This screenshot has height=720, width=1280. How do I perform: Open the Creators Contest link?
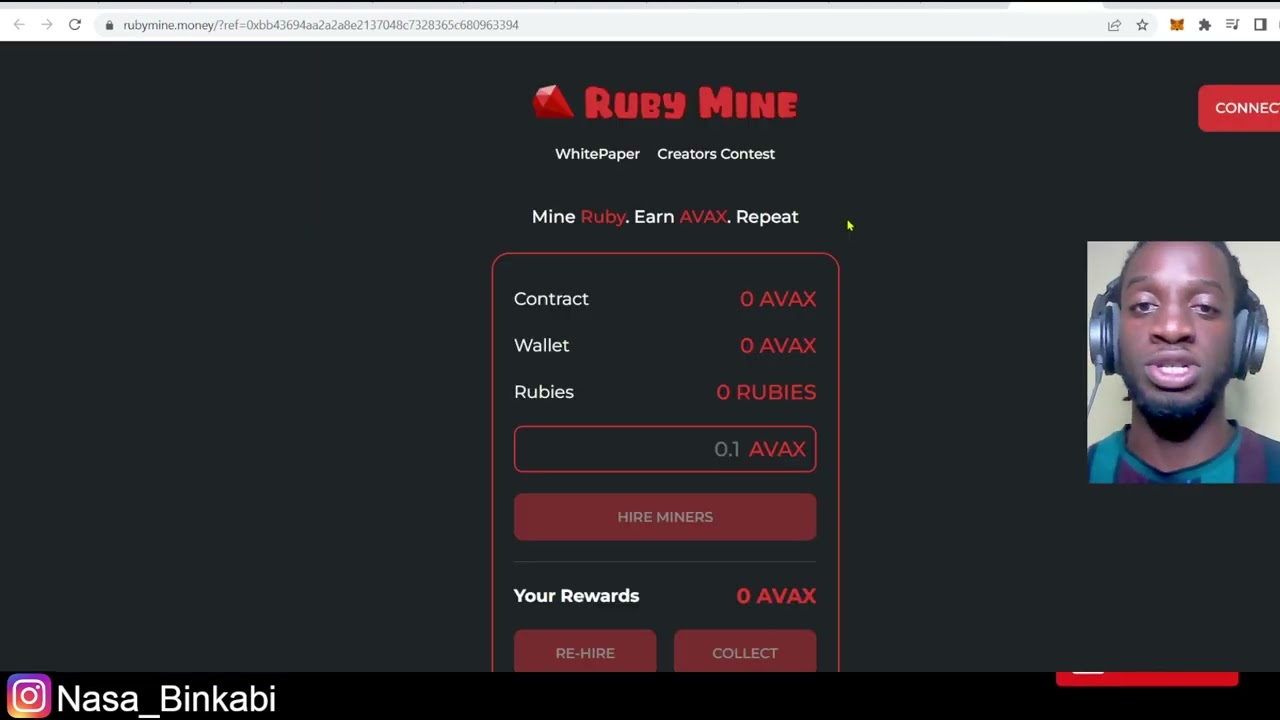coord(716,154)
